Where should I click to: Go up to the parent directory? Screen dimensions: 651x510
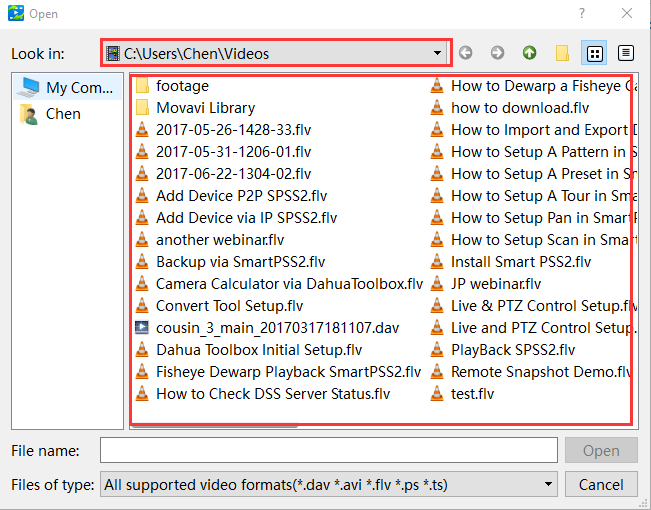(529, 53)
